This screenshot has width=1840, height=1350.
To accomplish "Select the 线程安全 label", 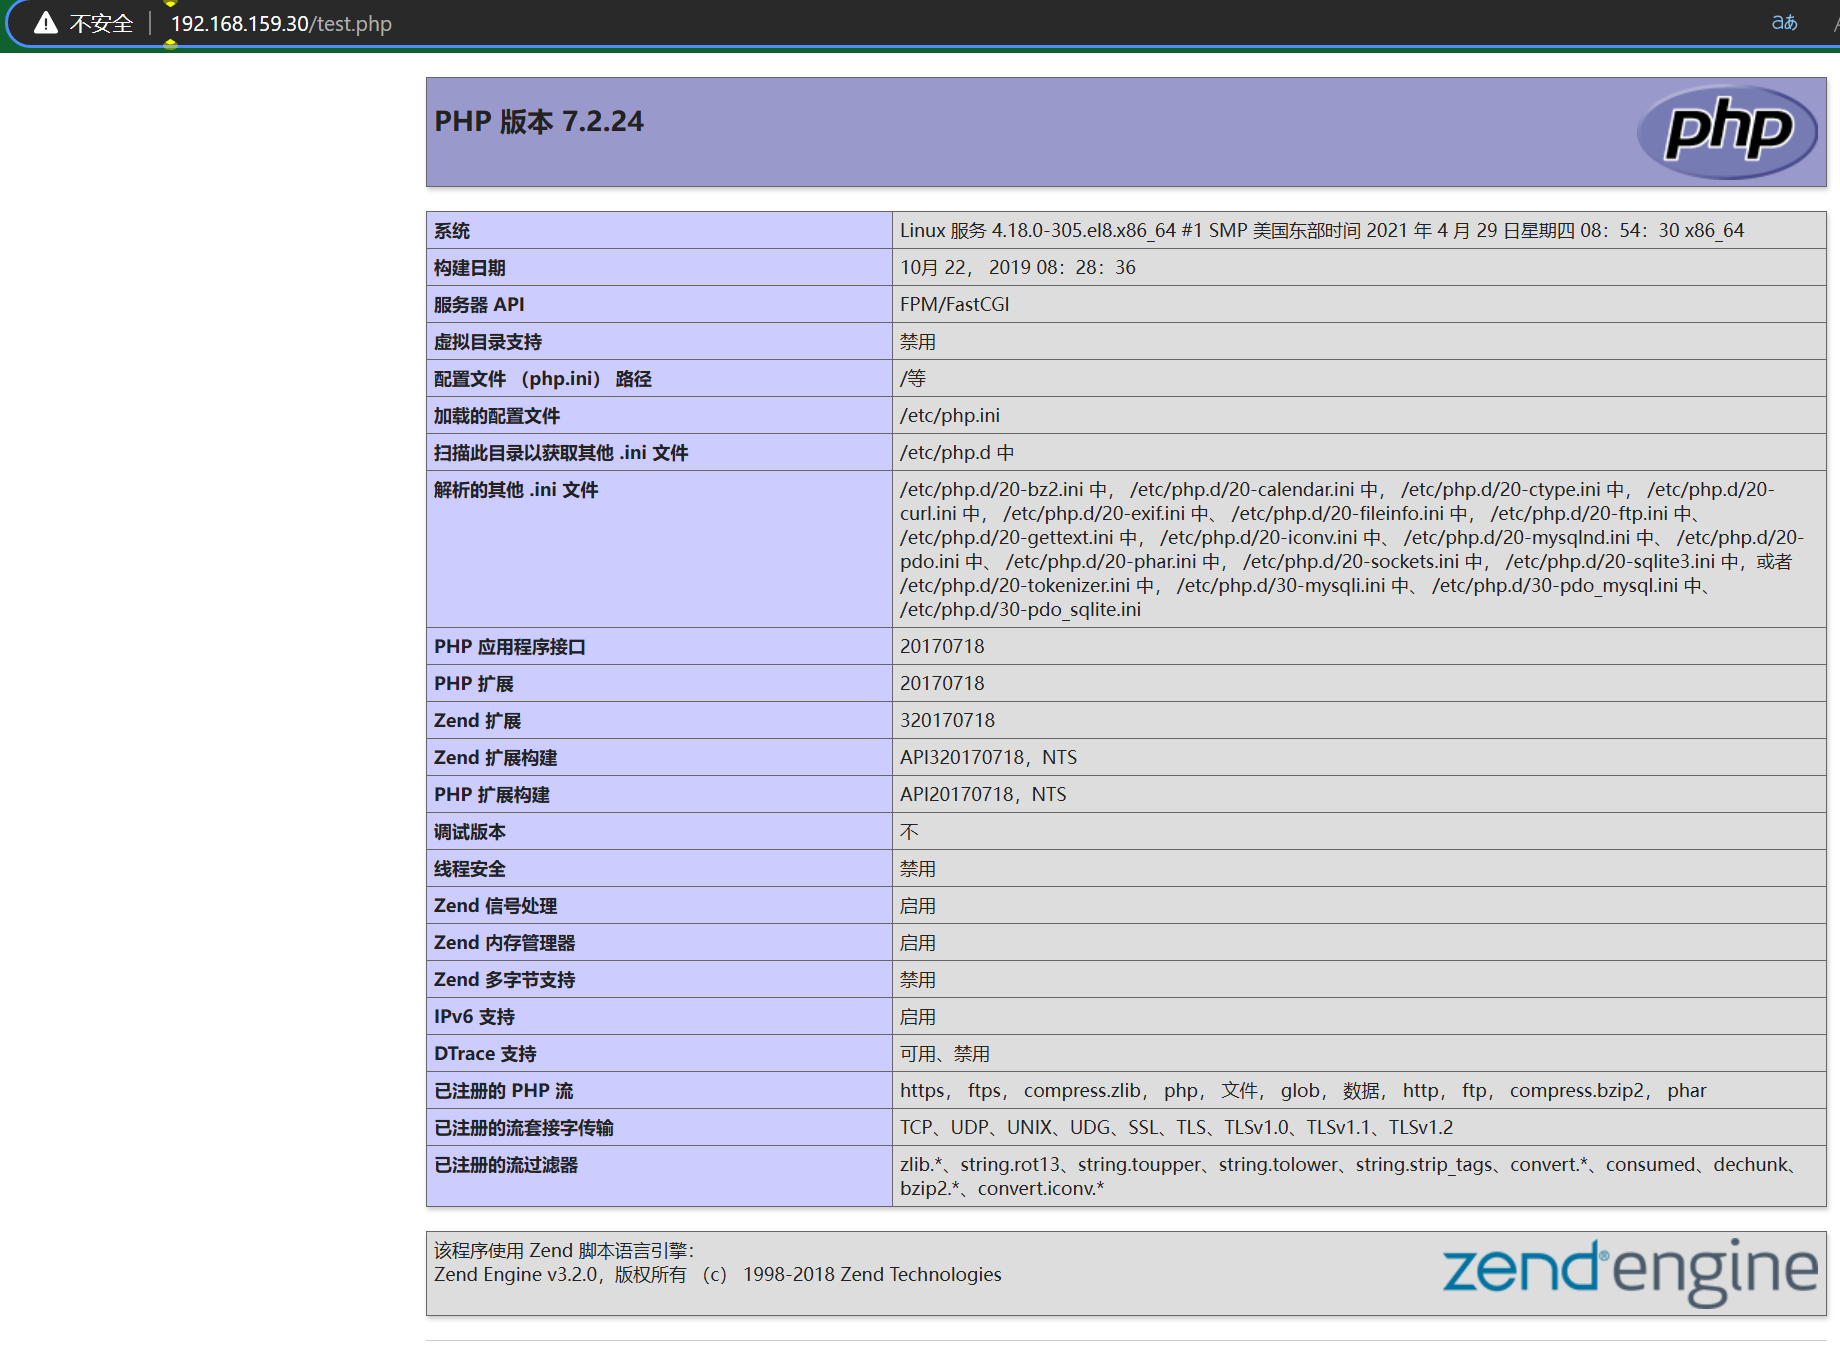I will [x=470, y=868].
